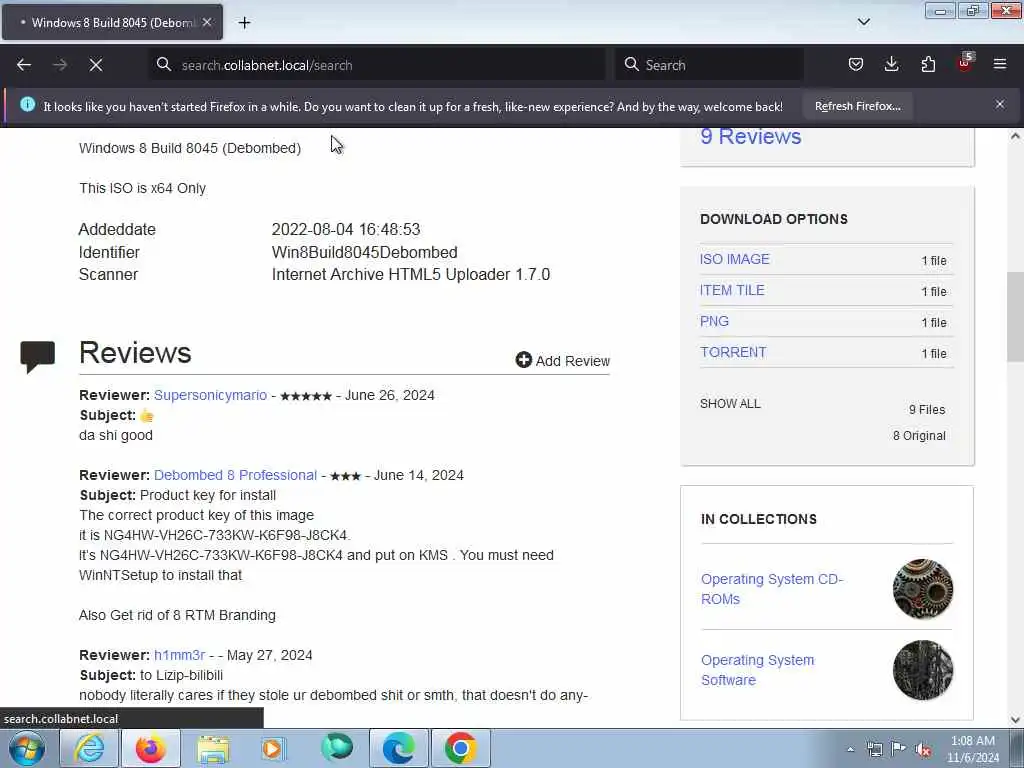Click Internet Archive HTML5 Uploader 1.7.0 text

(411, 274)
